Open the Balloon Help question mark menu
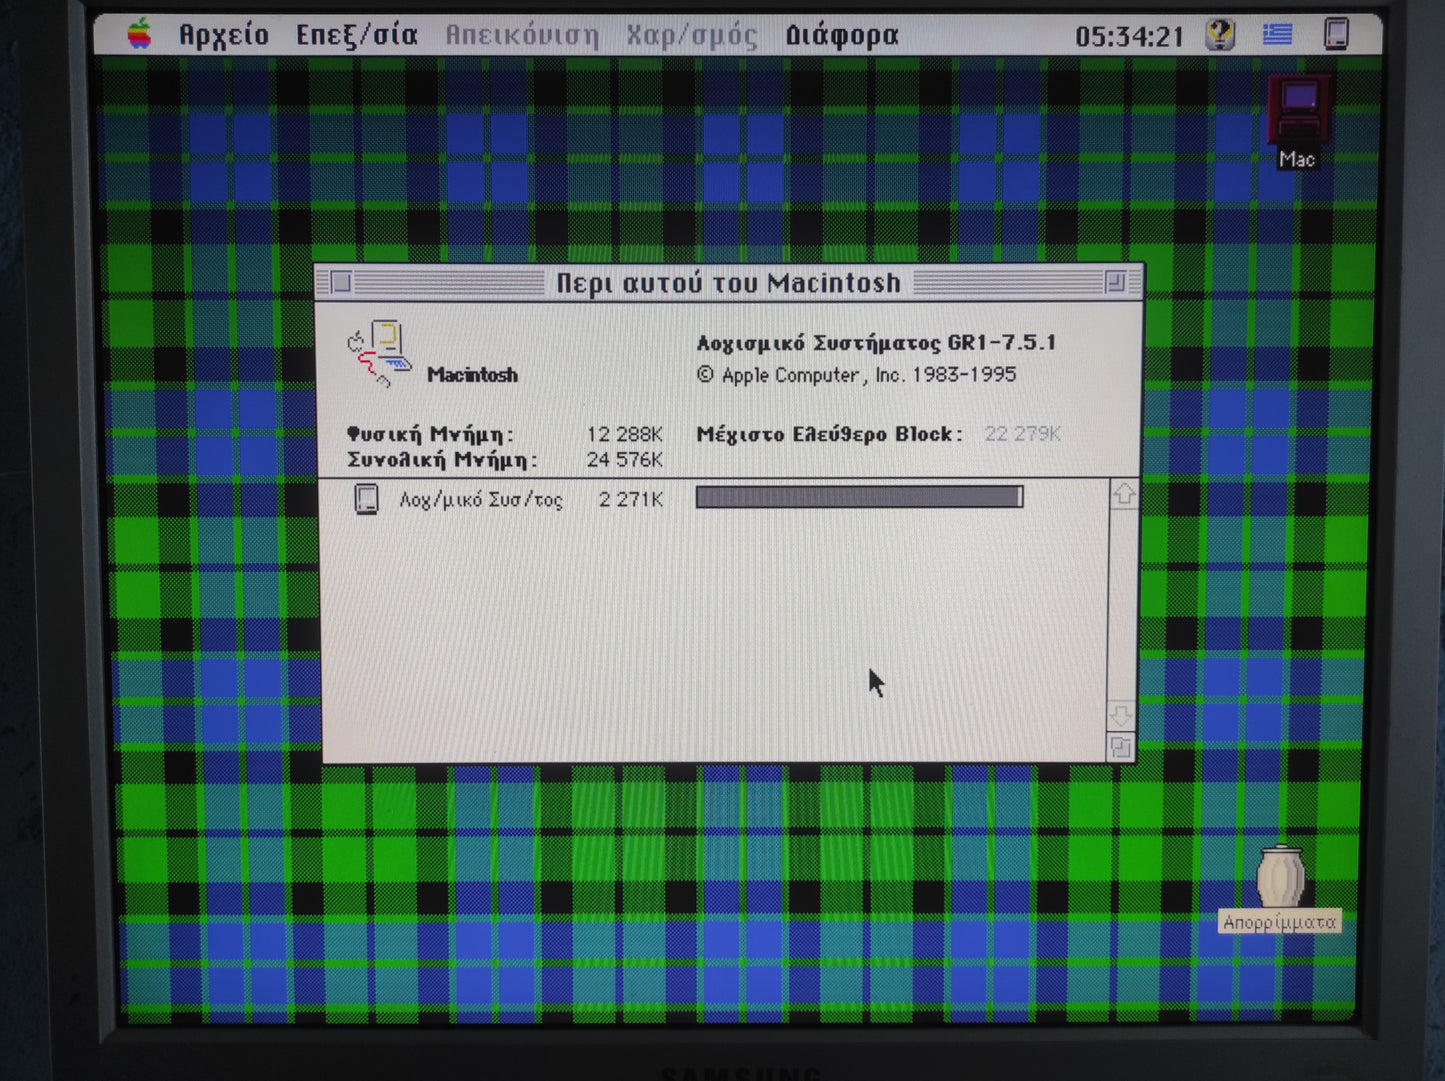Image resolution: width=1445 pixels, height=1081 pixels. click(x=1219, y=35)
